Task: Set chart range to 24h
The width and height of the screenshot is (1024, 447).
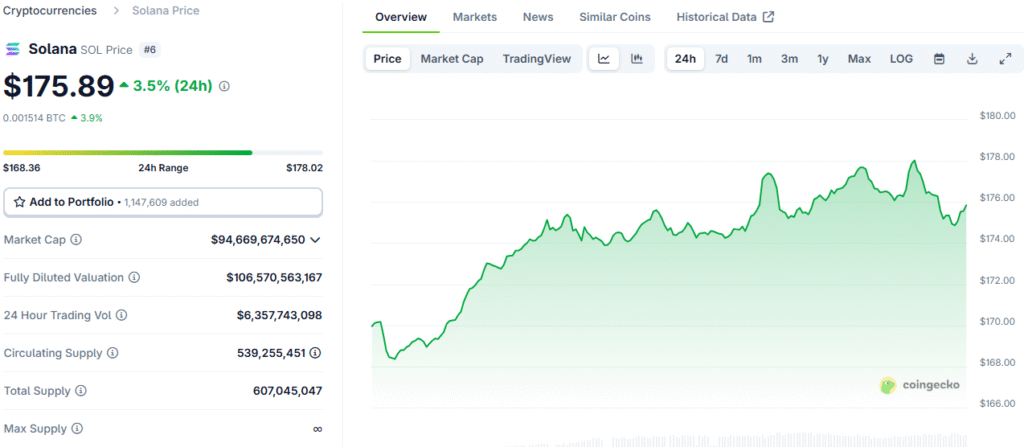Action: pyautogui.click(x=685, y=59)
